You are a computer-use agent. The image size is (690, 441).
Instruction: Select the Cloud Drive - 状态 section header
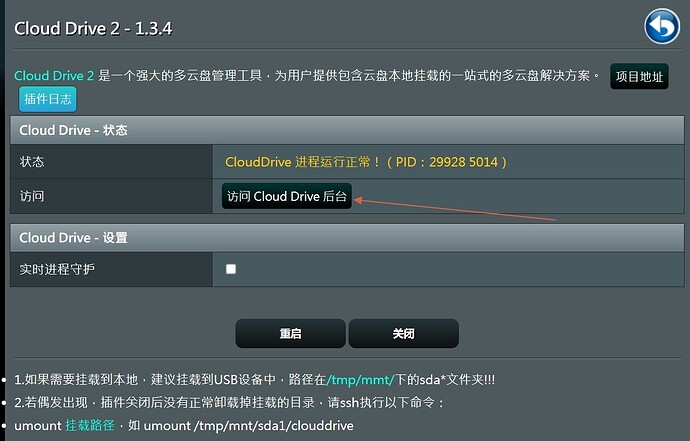click(347, 130)
